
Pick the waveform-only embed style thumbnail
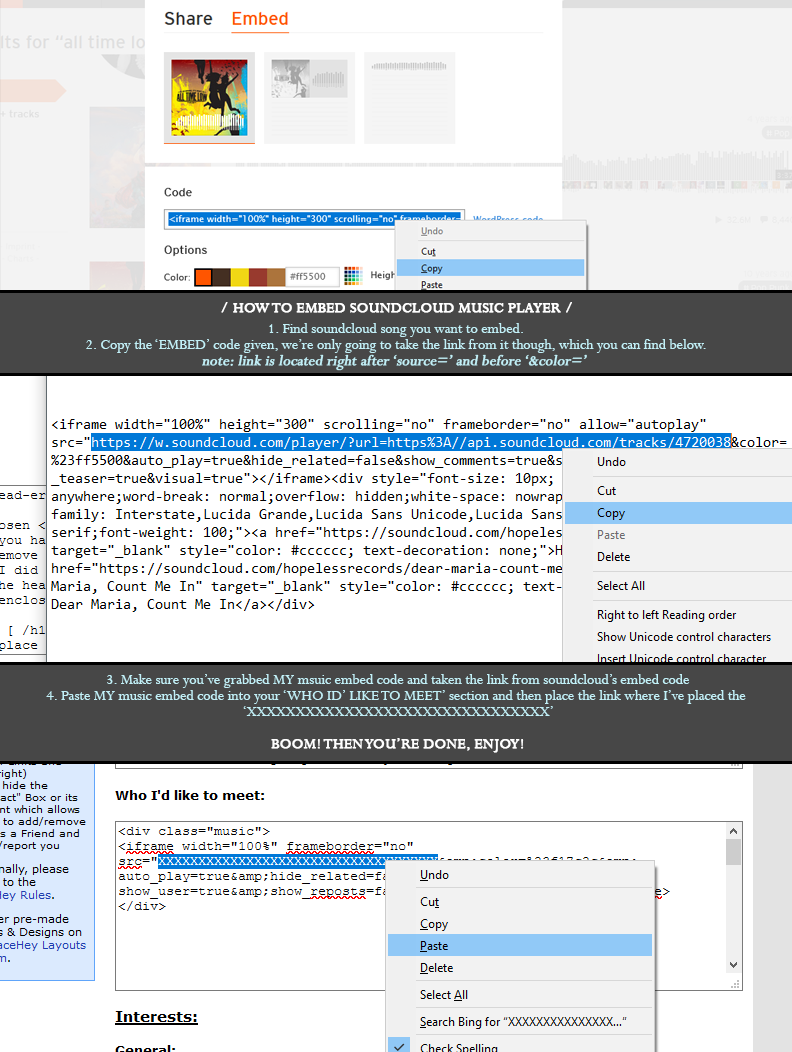409,98
